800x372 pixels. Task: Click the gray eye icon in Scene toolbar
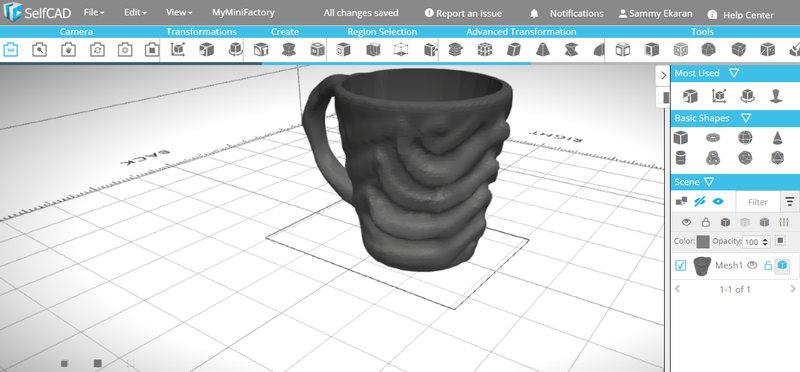click(x=687, y=222)
